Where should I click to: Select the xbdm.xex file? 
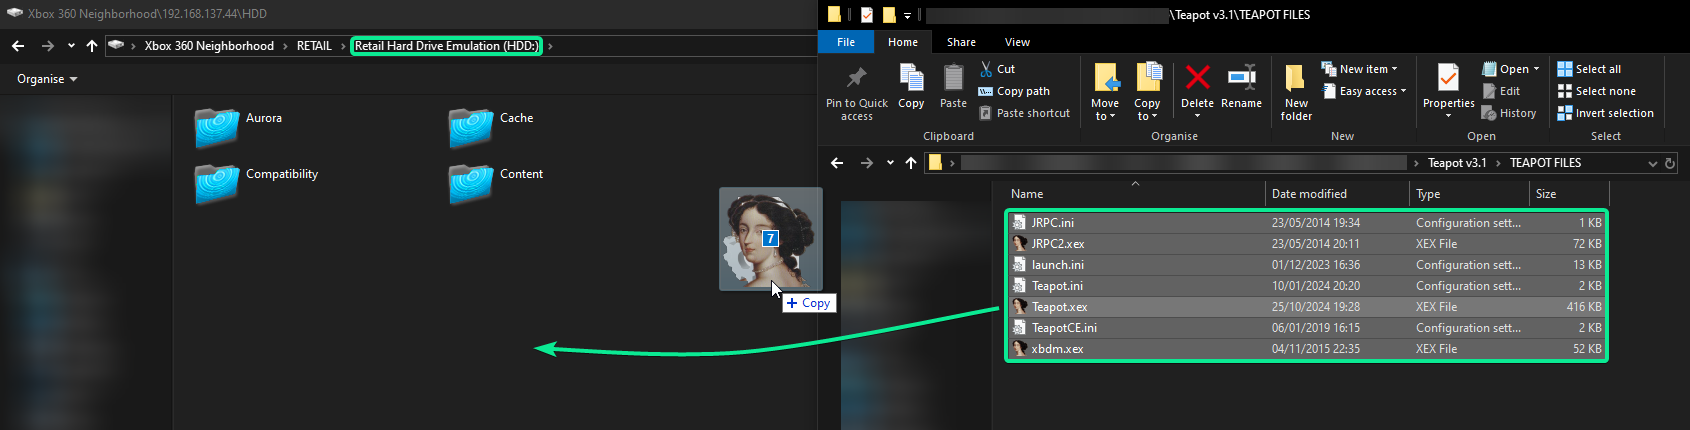[x=1306, y=349]
